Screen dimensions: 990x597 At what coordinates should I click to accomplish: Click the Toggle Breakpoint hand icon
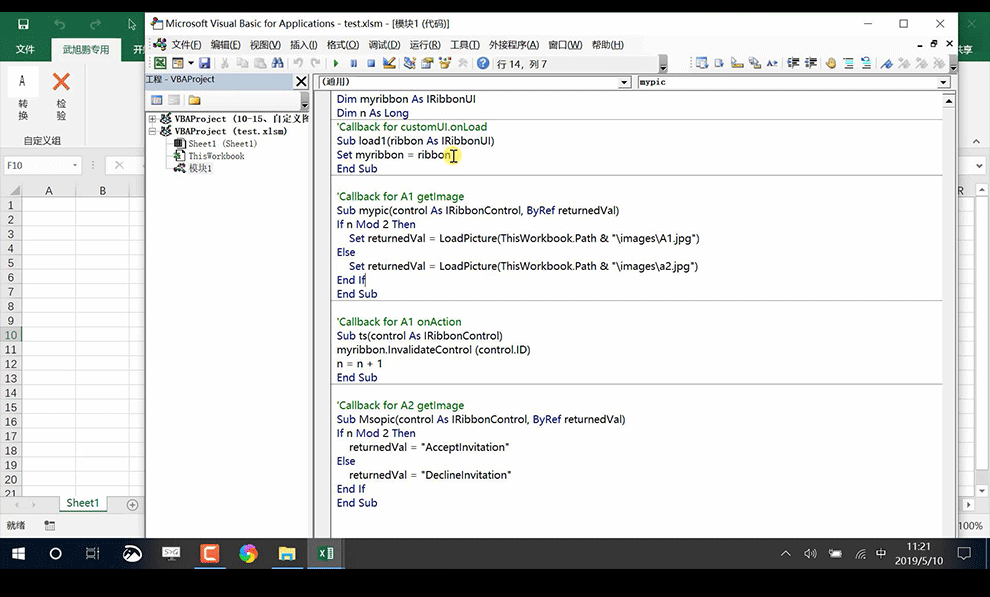(830, 63)
